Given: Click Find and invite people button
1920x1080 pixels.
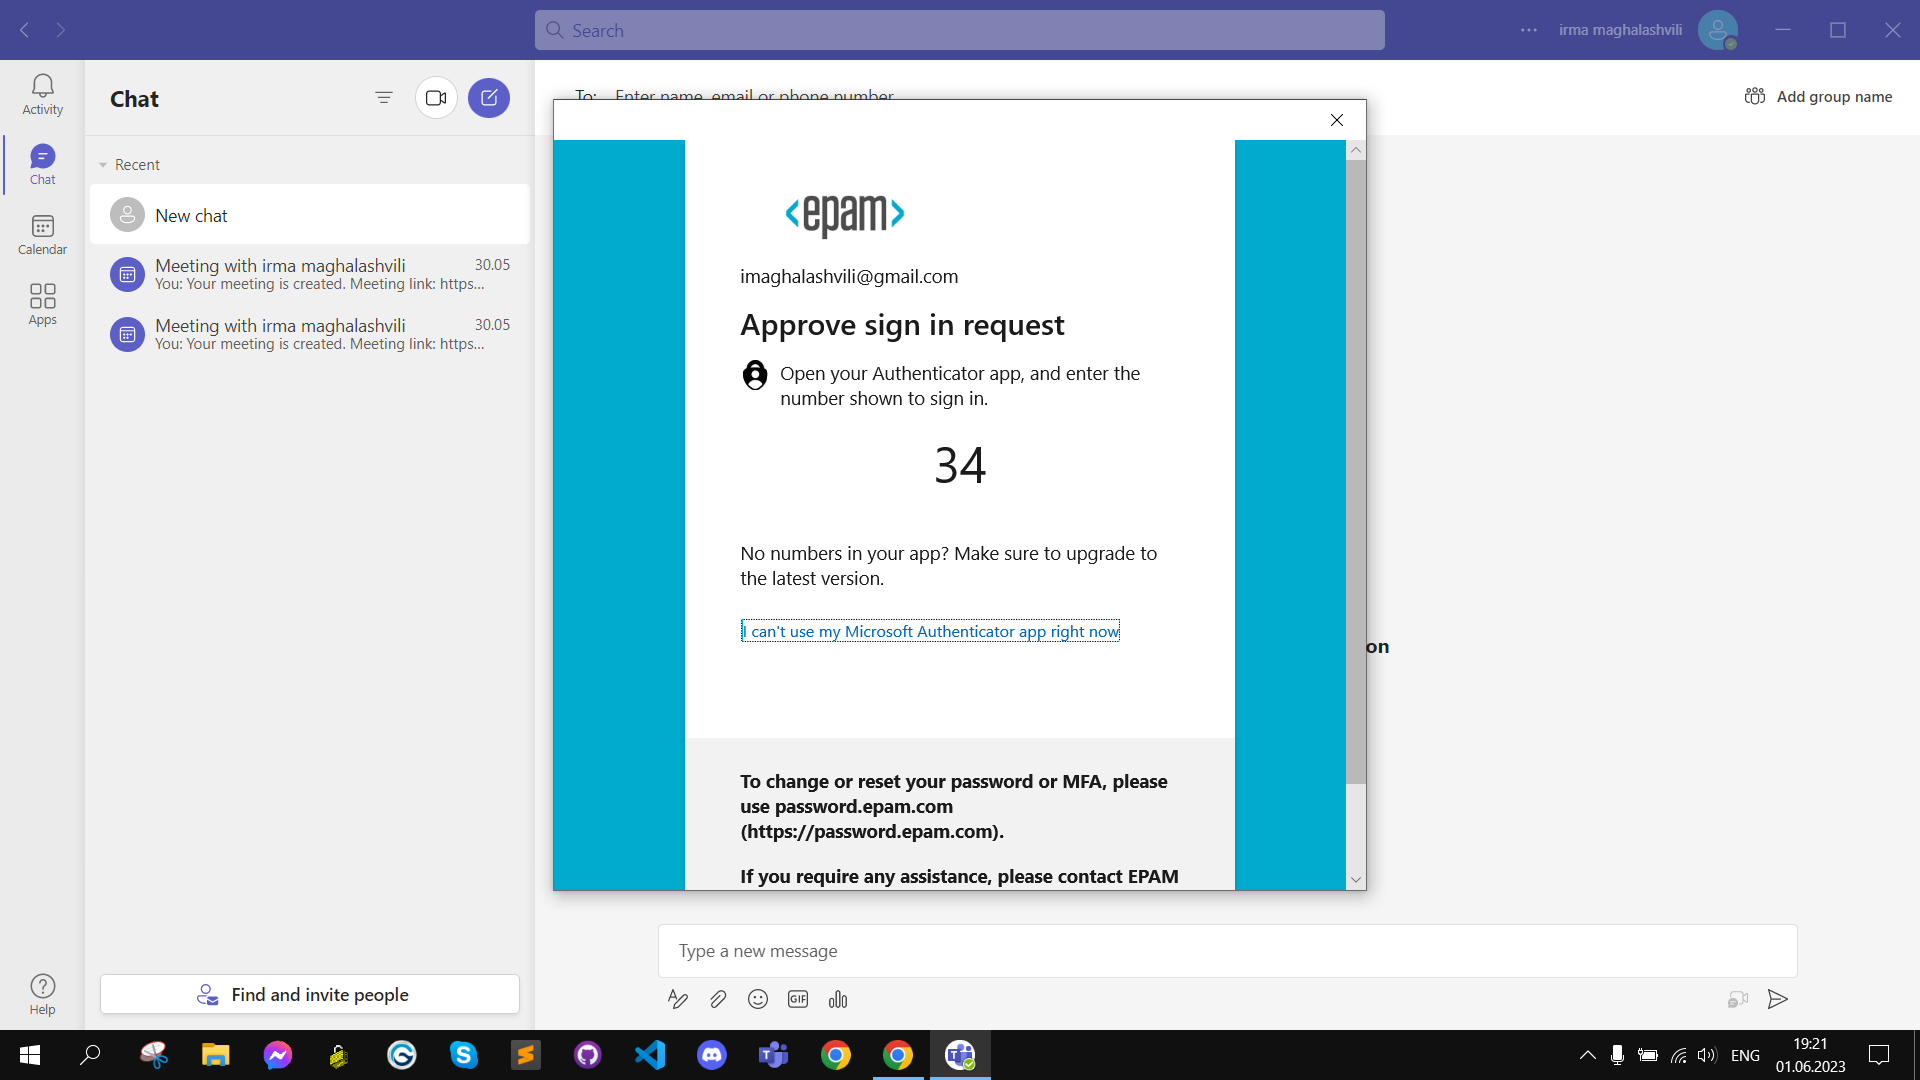Looking at the screenshot, I should tap(310, 994).
